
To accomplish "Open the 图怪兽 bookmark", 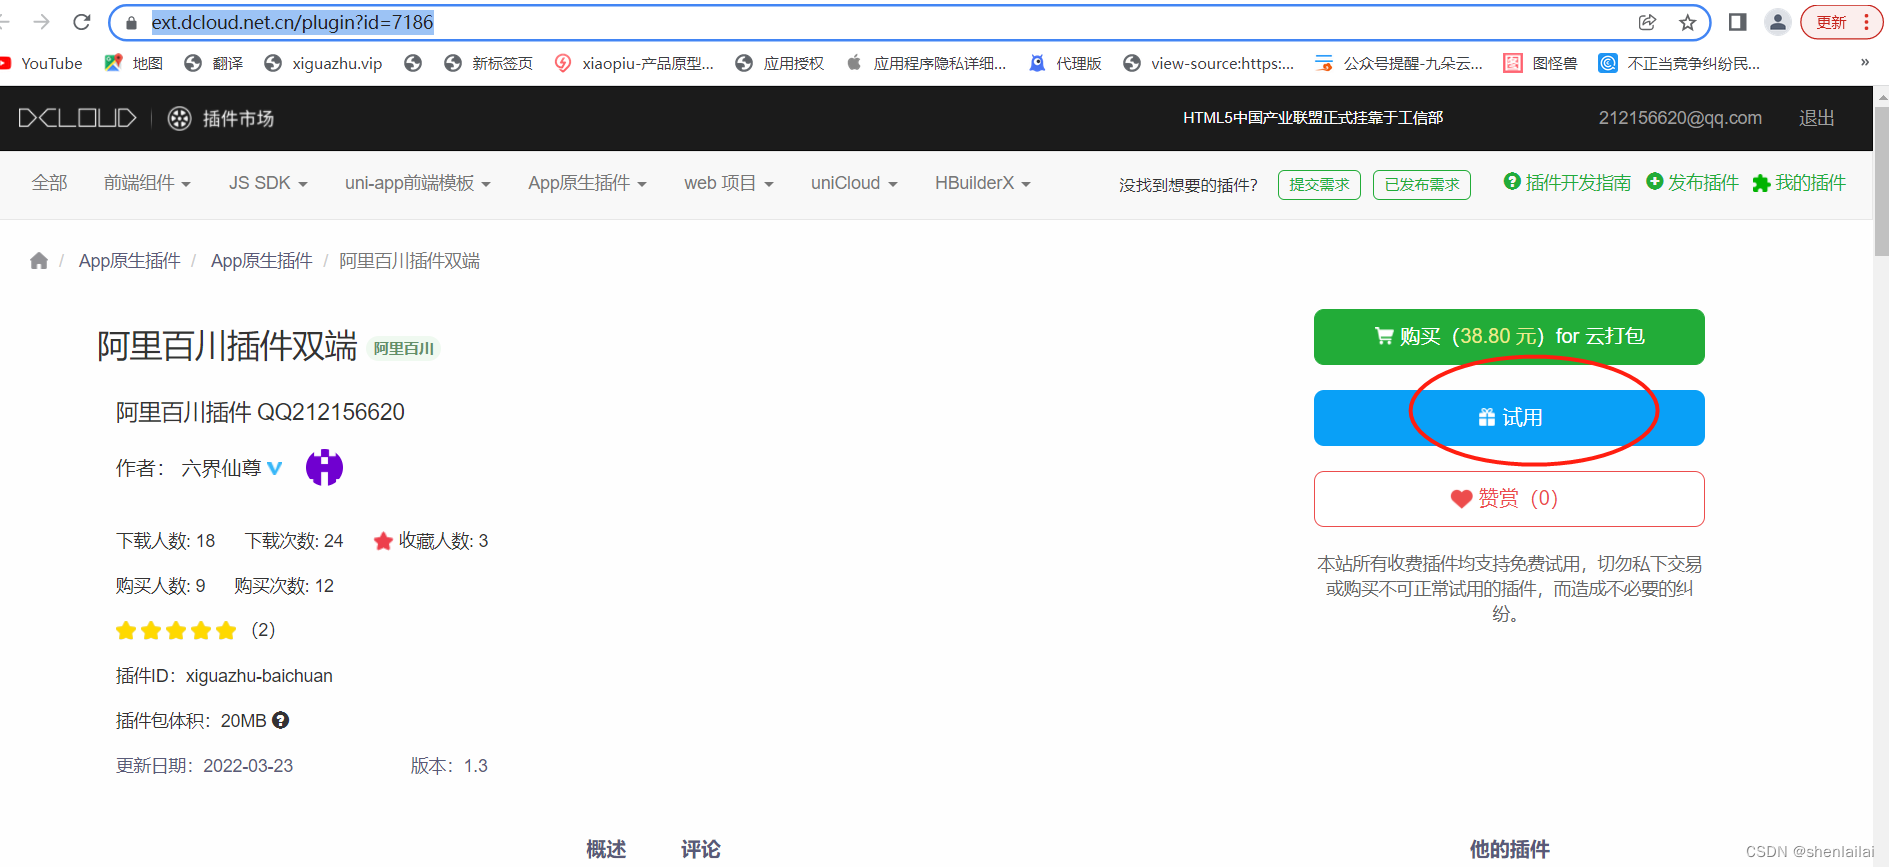I will pos(1541,63).
